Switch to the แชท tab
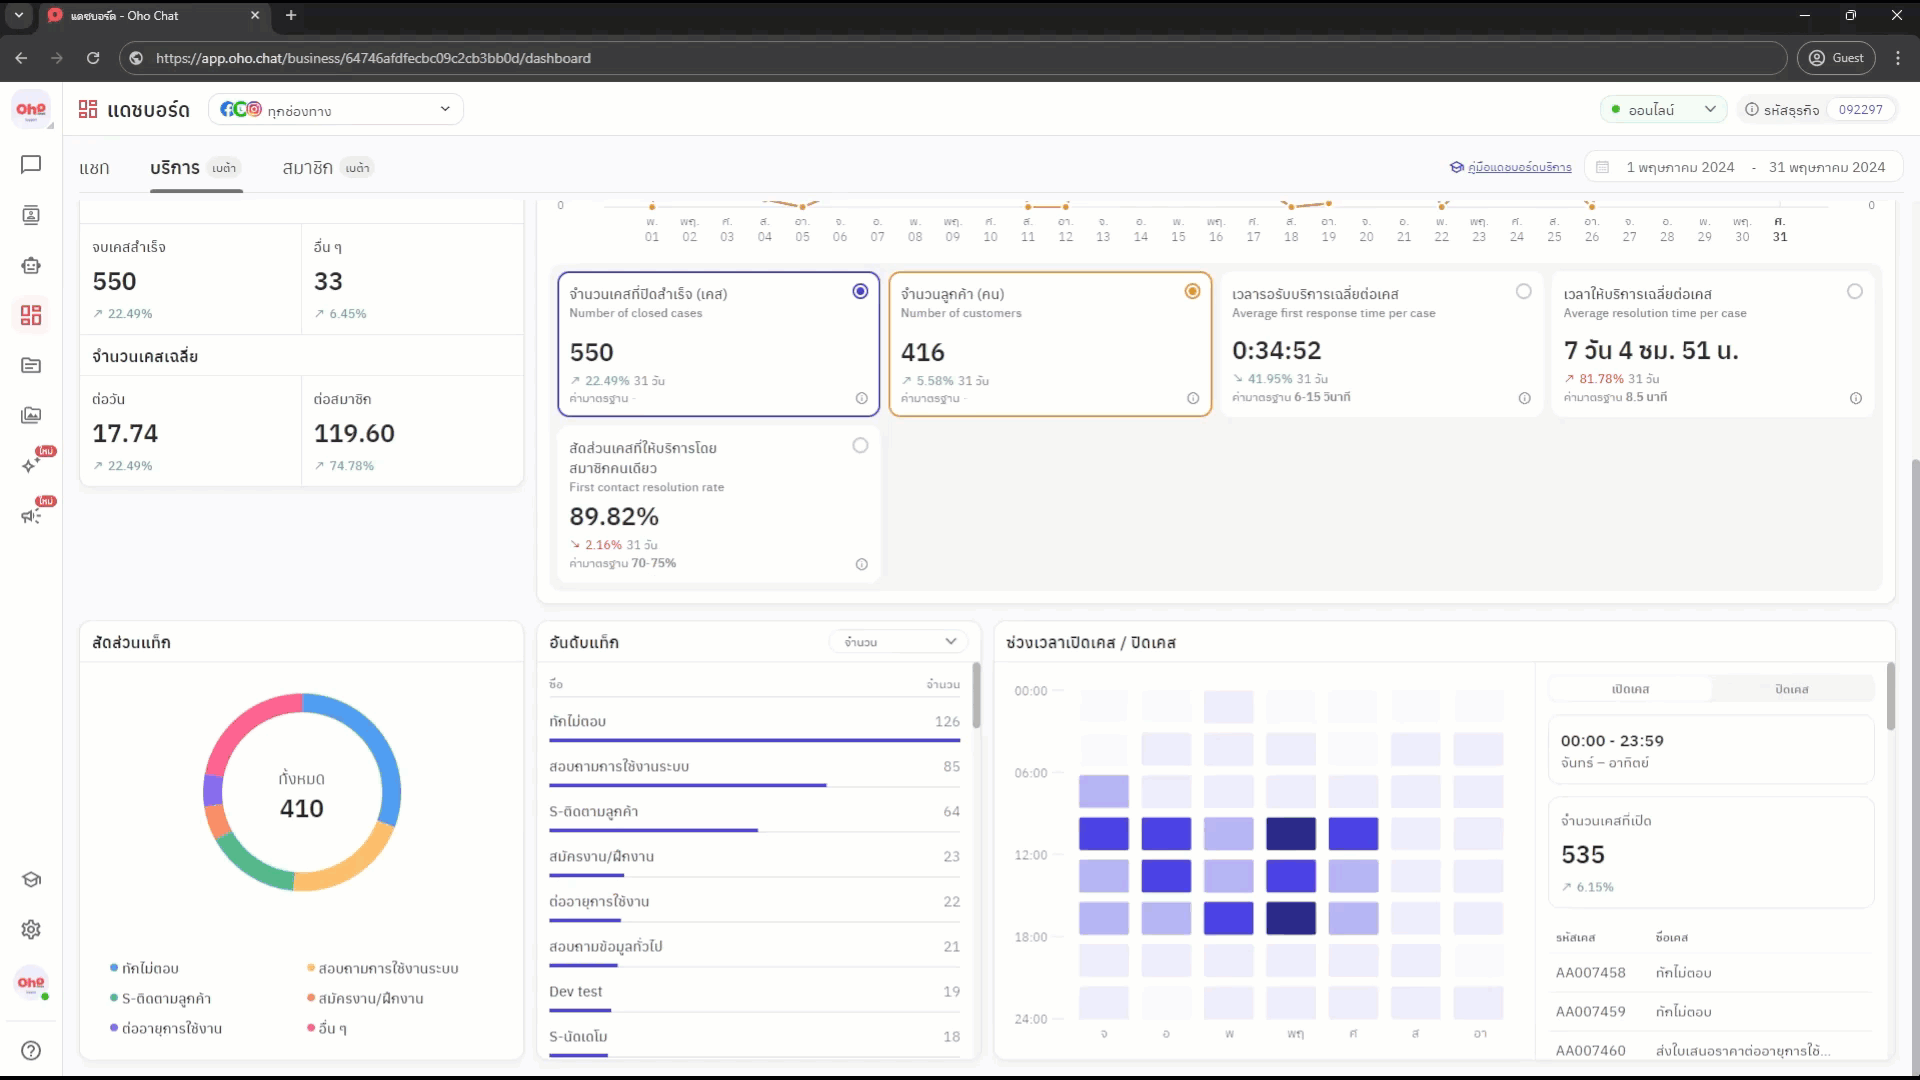 point(94,167)
